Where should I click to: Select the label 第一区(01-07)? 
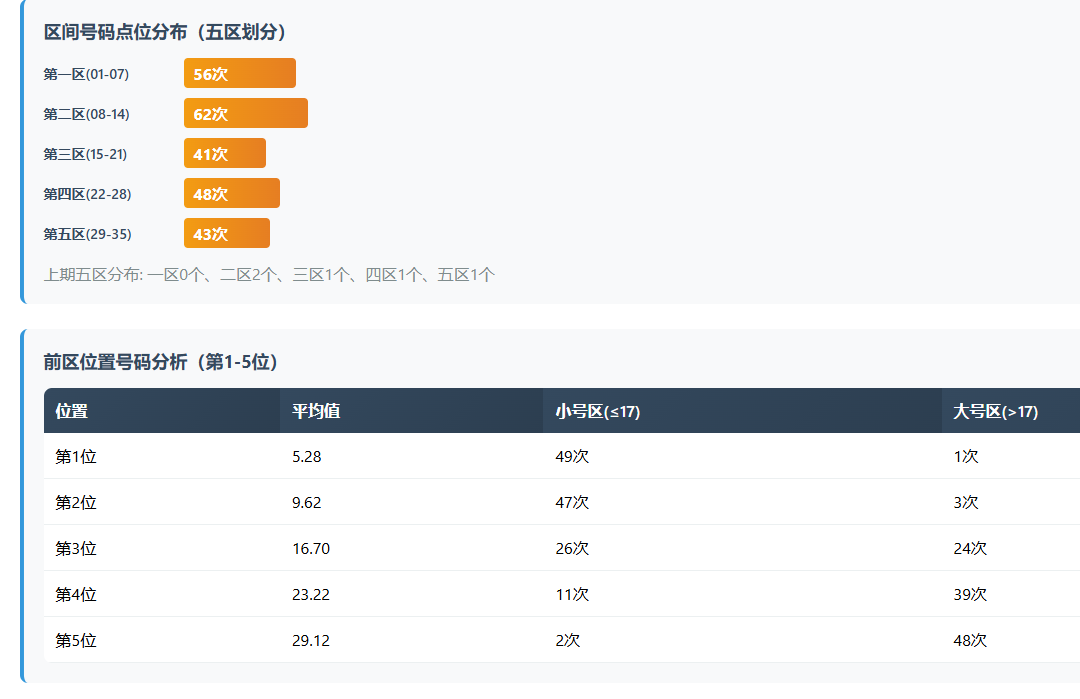[86, 74]
